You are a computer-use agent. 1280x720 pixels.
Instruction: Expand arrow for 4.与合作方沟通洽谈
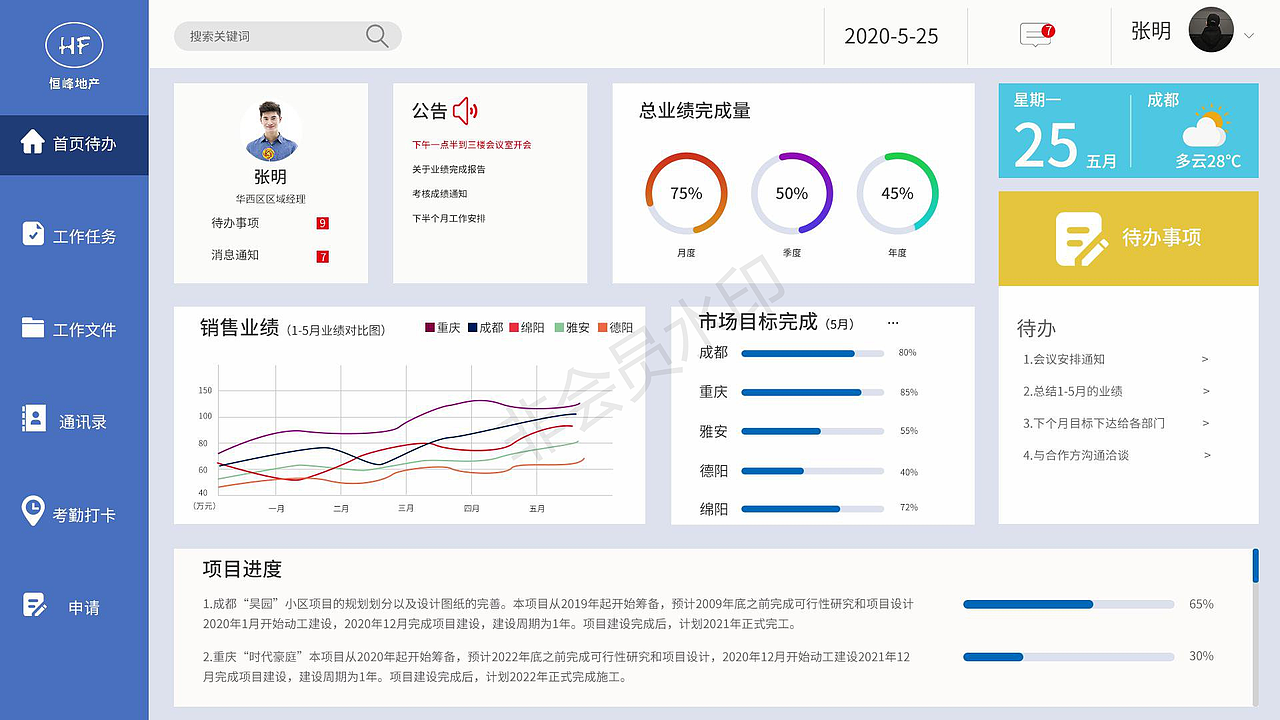(1205, 455)
